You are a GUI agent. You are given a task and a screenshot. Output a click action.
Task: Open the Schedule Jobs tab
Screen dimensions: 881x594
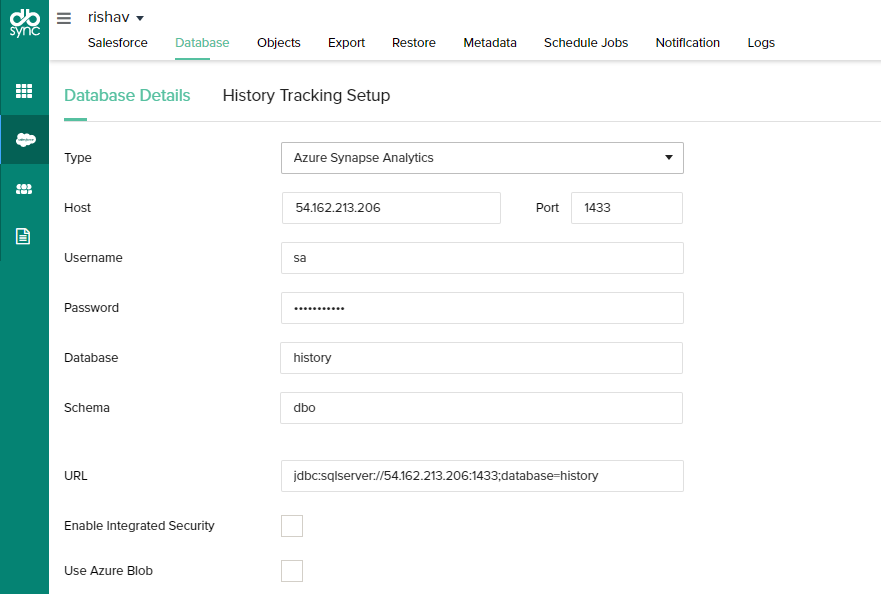[586, 43]
